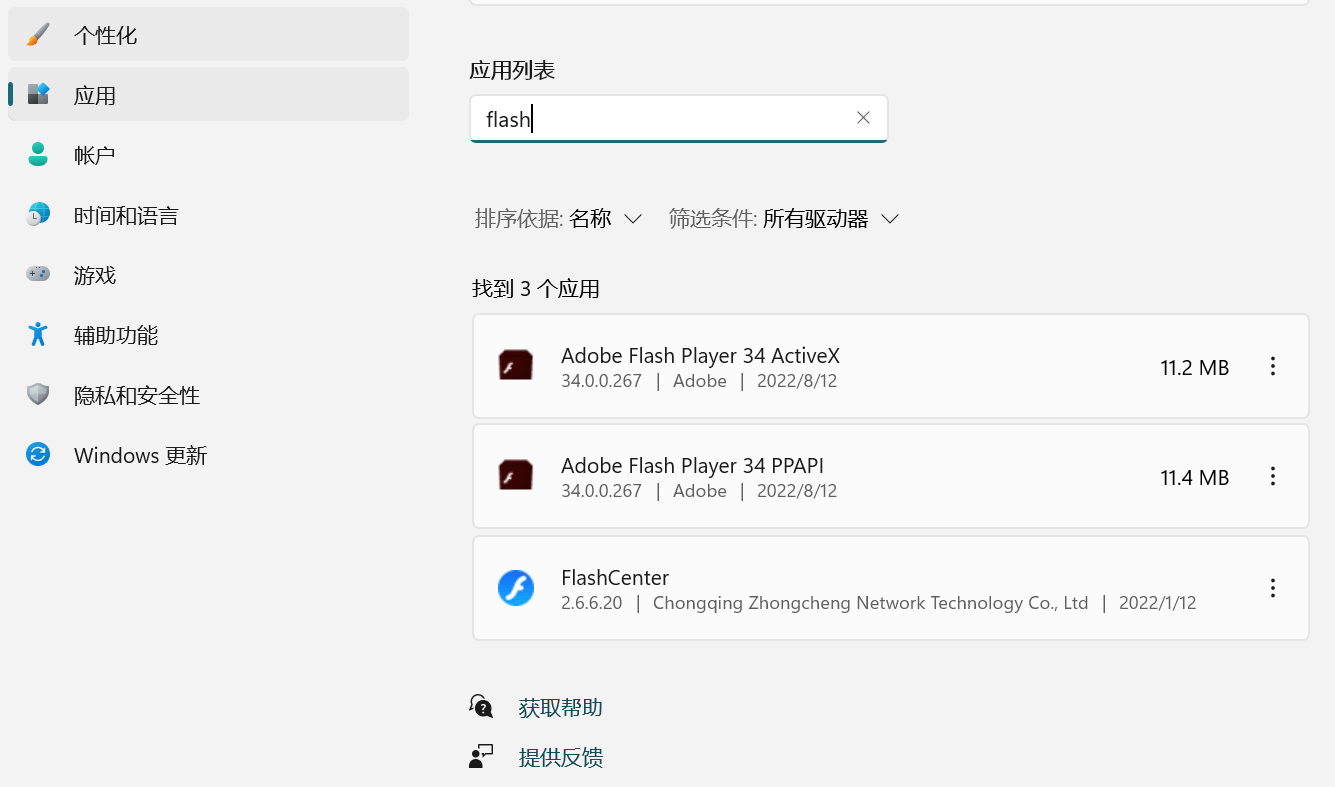
Task: Clear the flash search text
Action: coord(863,118)
